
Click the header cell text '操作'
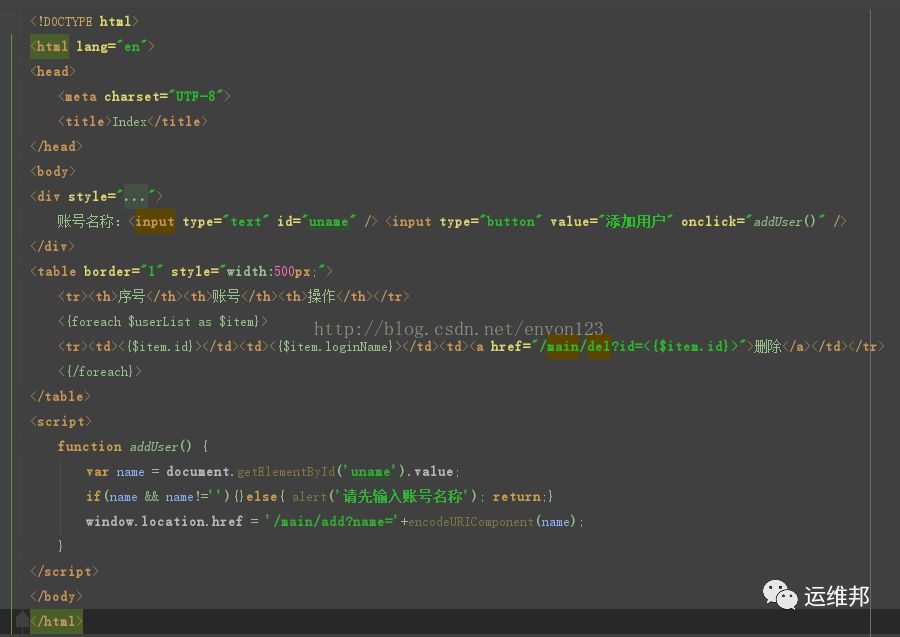point(321,296)
